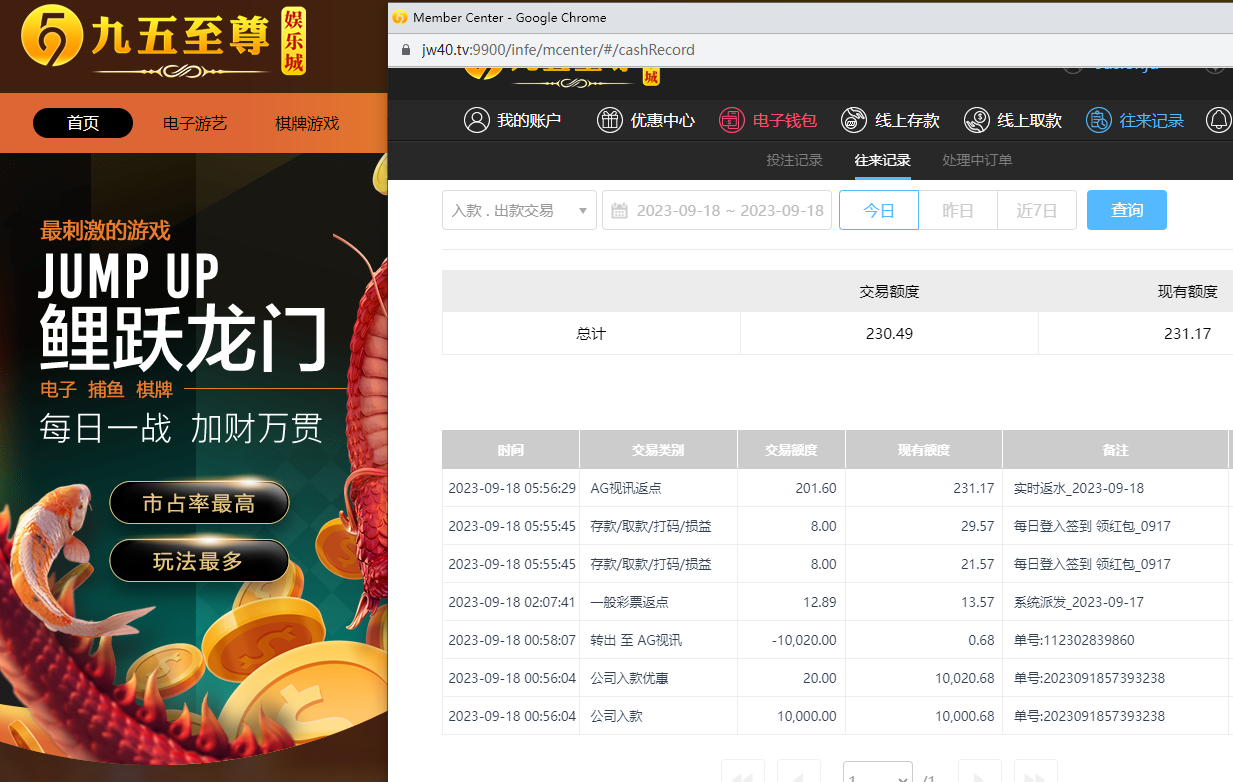The width and height of the screenshot is (1233, 782).
Task: Click 交易额度 table column header
Action: [x=791, y=450]
